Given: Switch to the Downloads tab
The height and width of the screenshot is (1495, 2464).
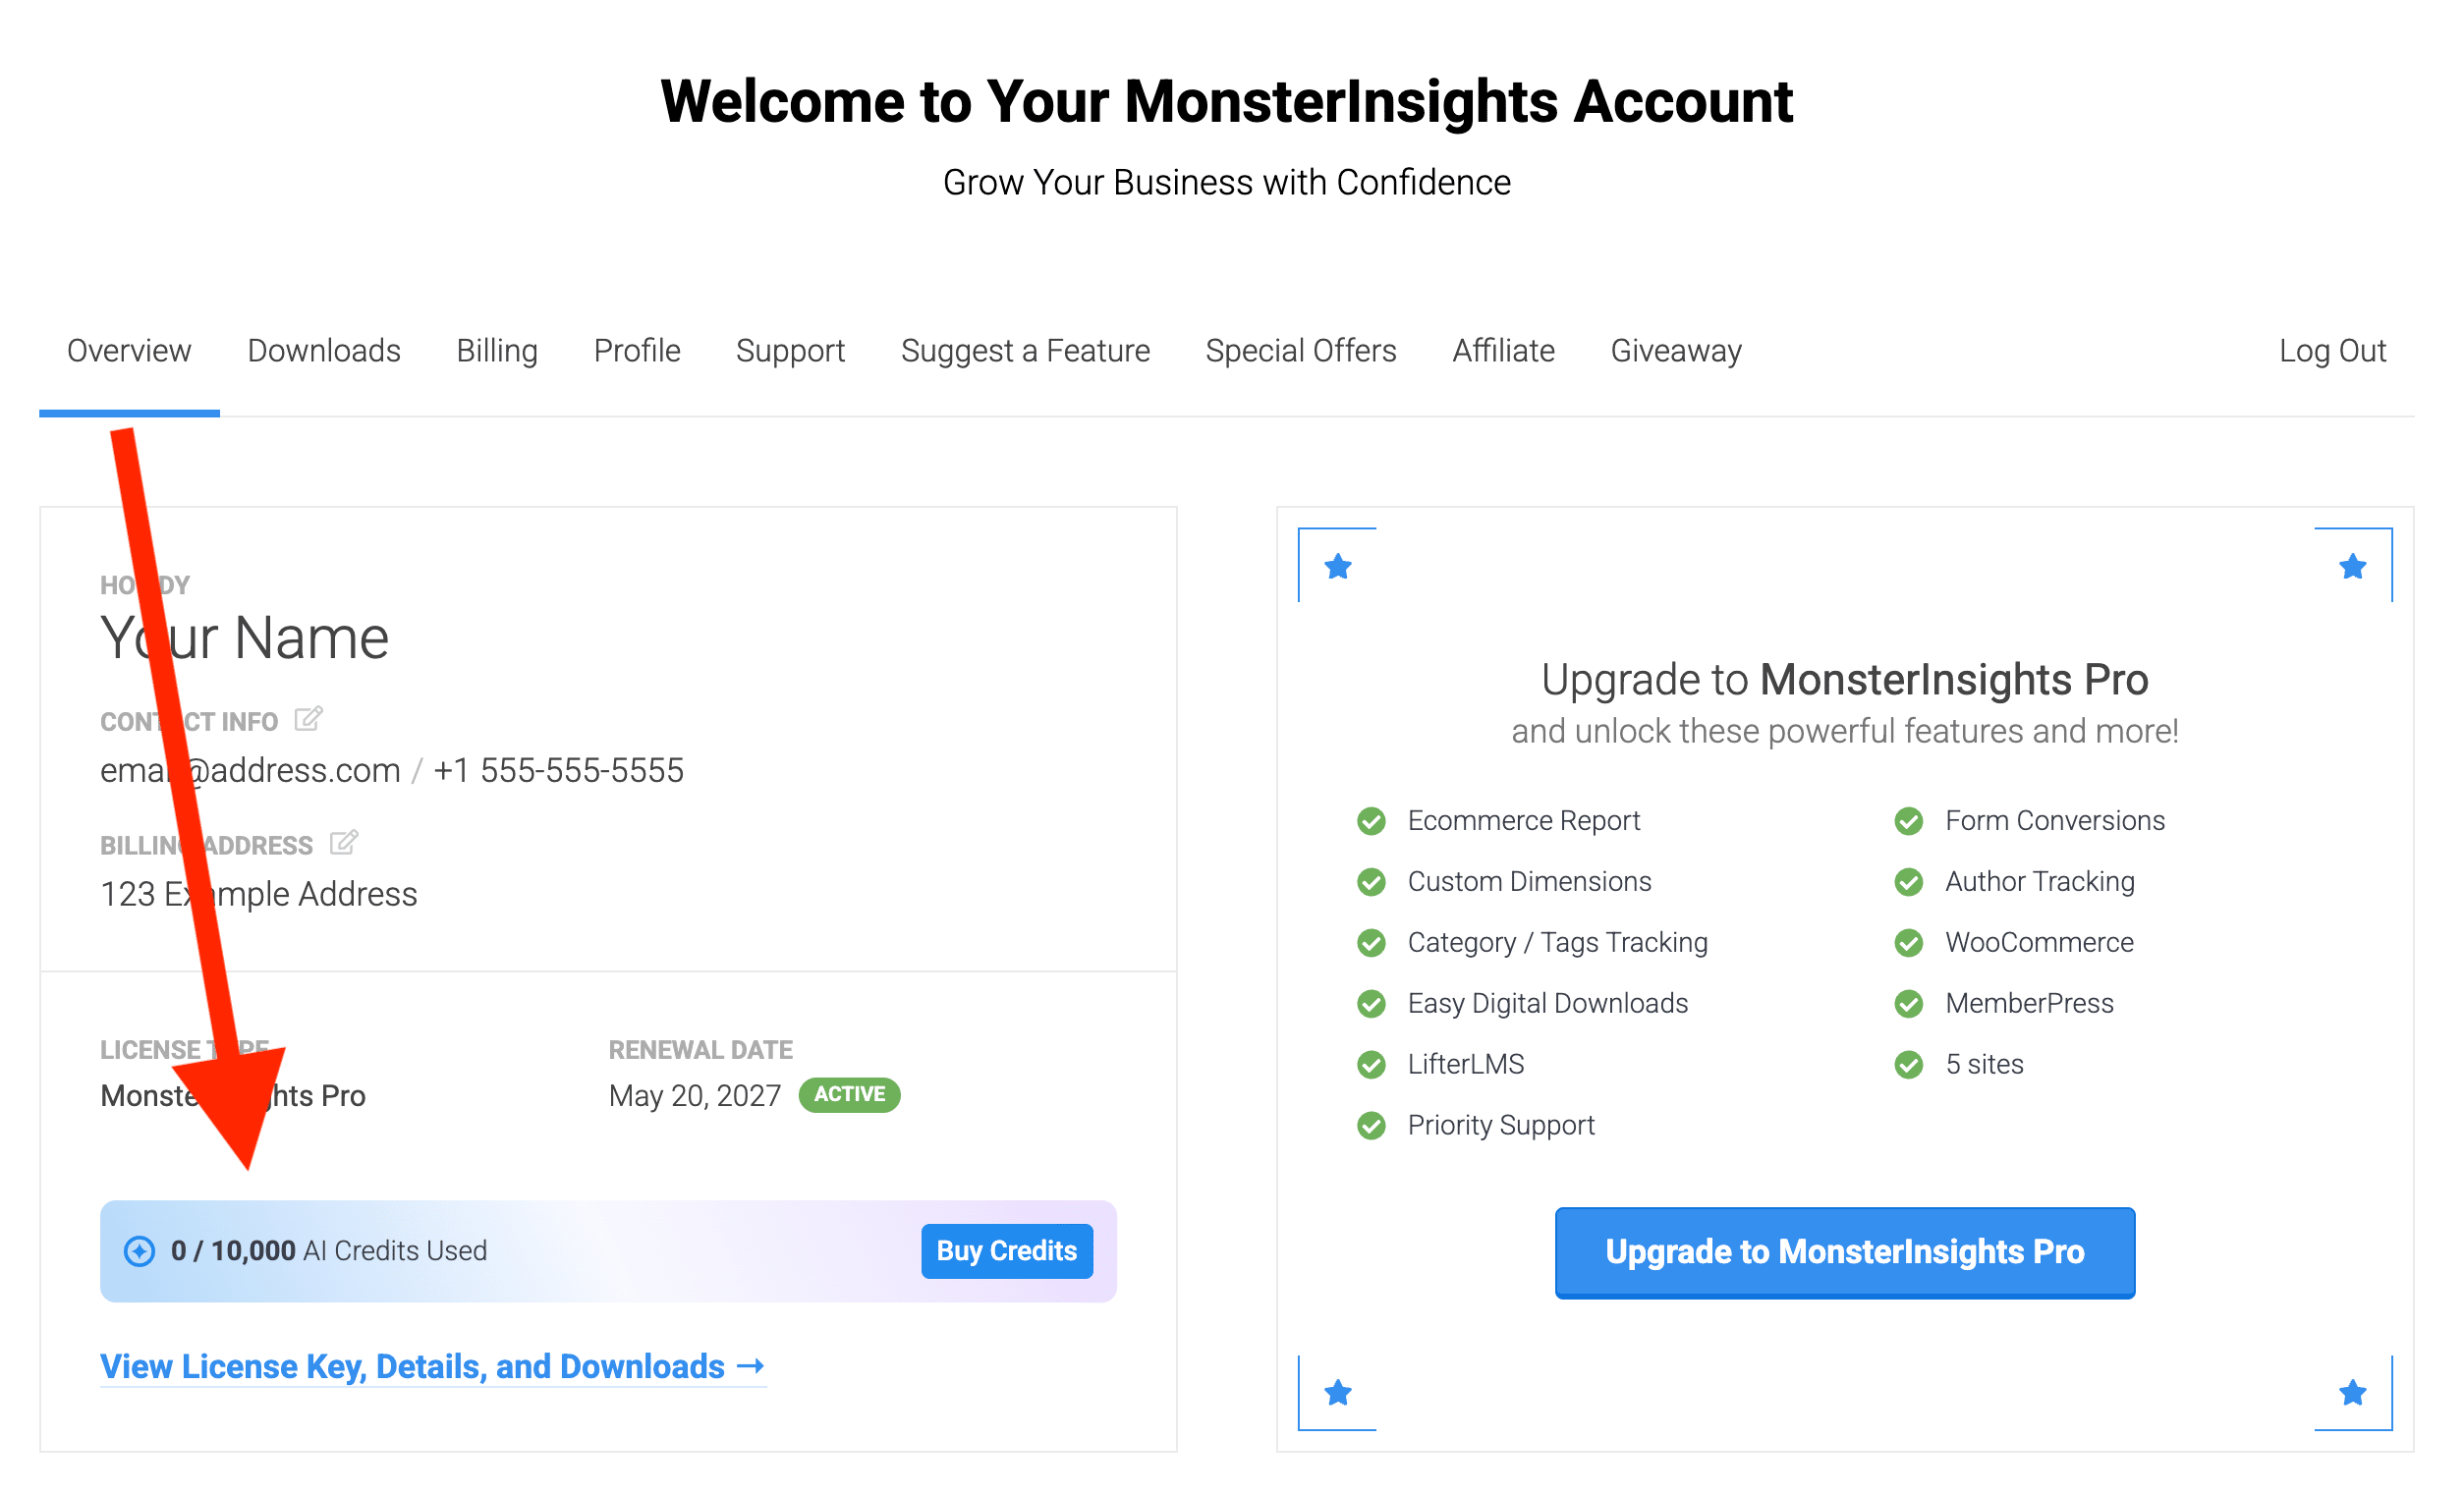Looking at the screenshot, I should point(325,352).
